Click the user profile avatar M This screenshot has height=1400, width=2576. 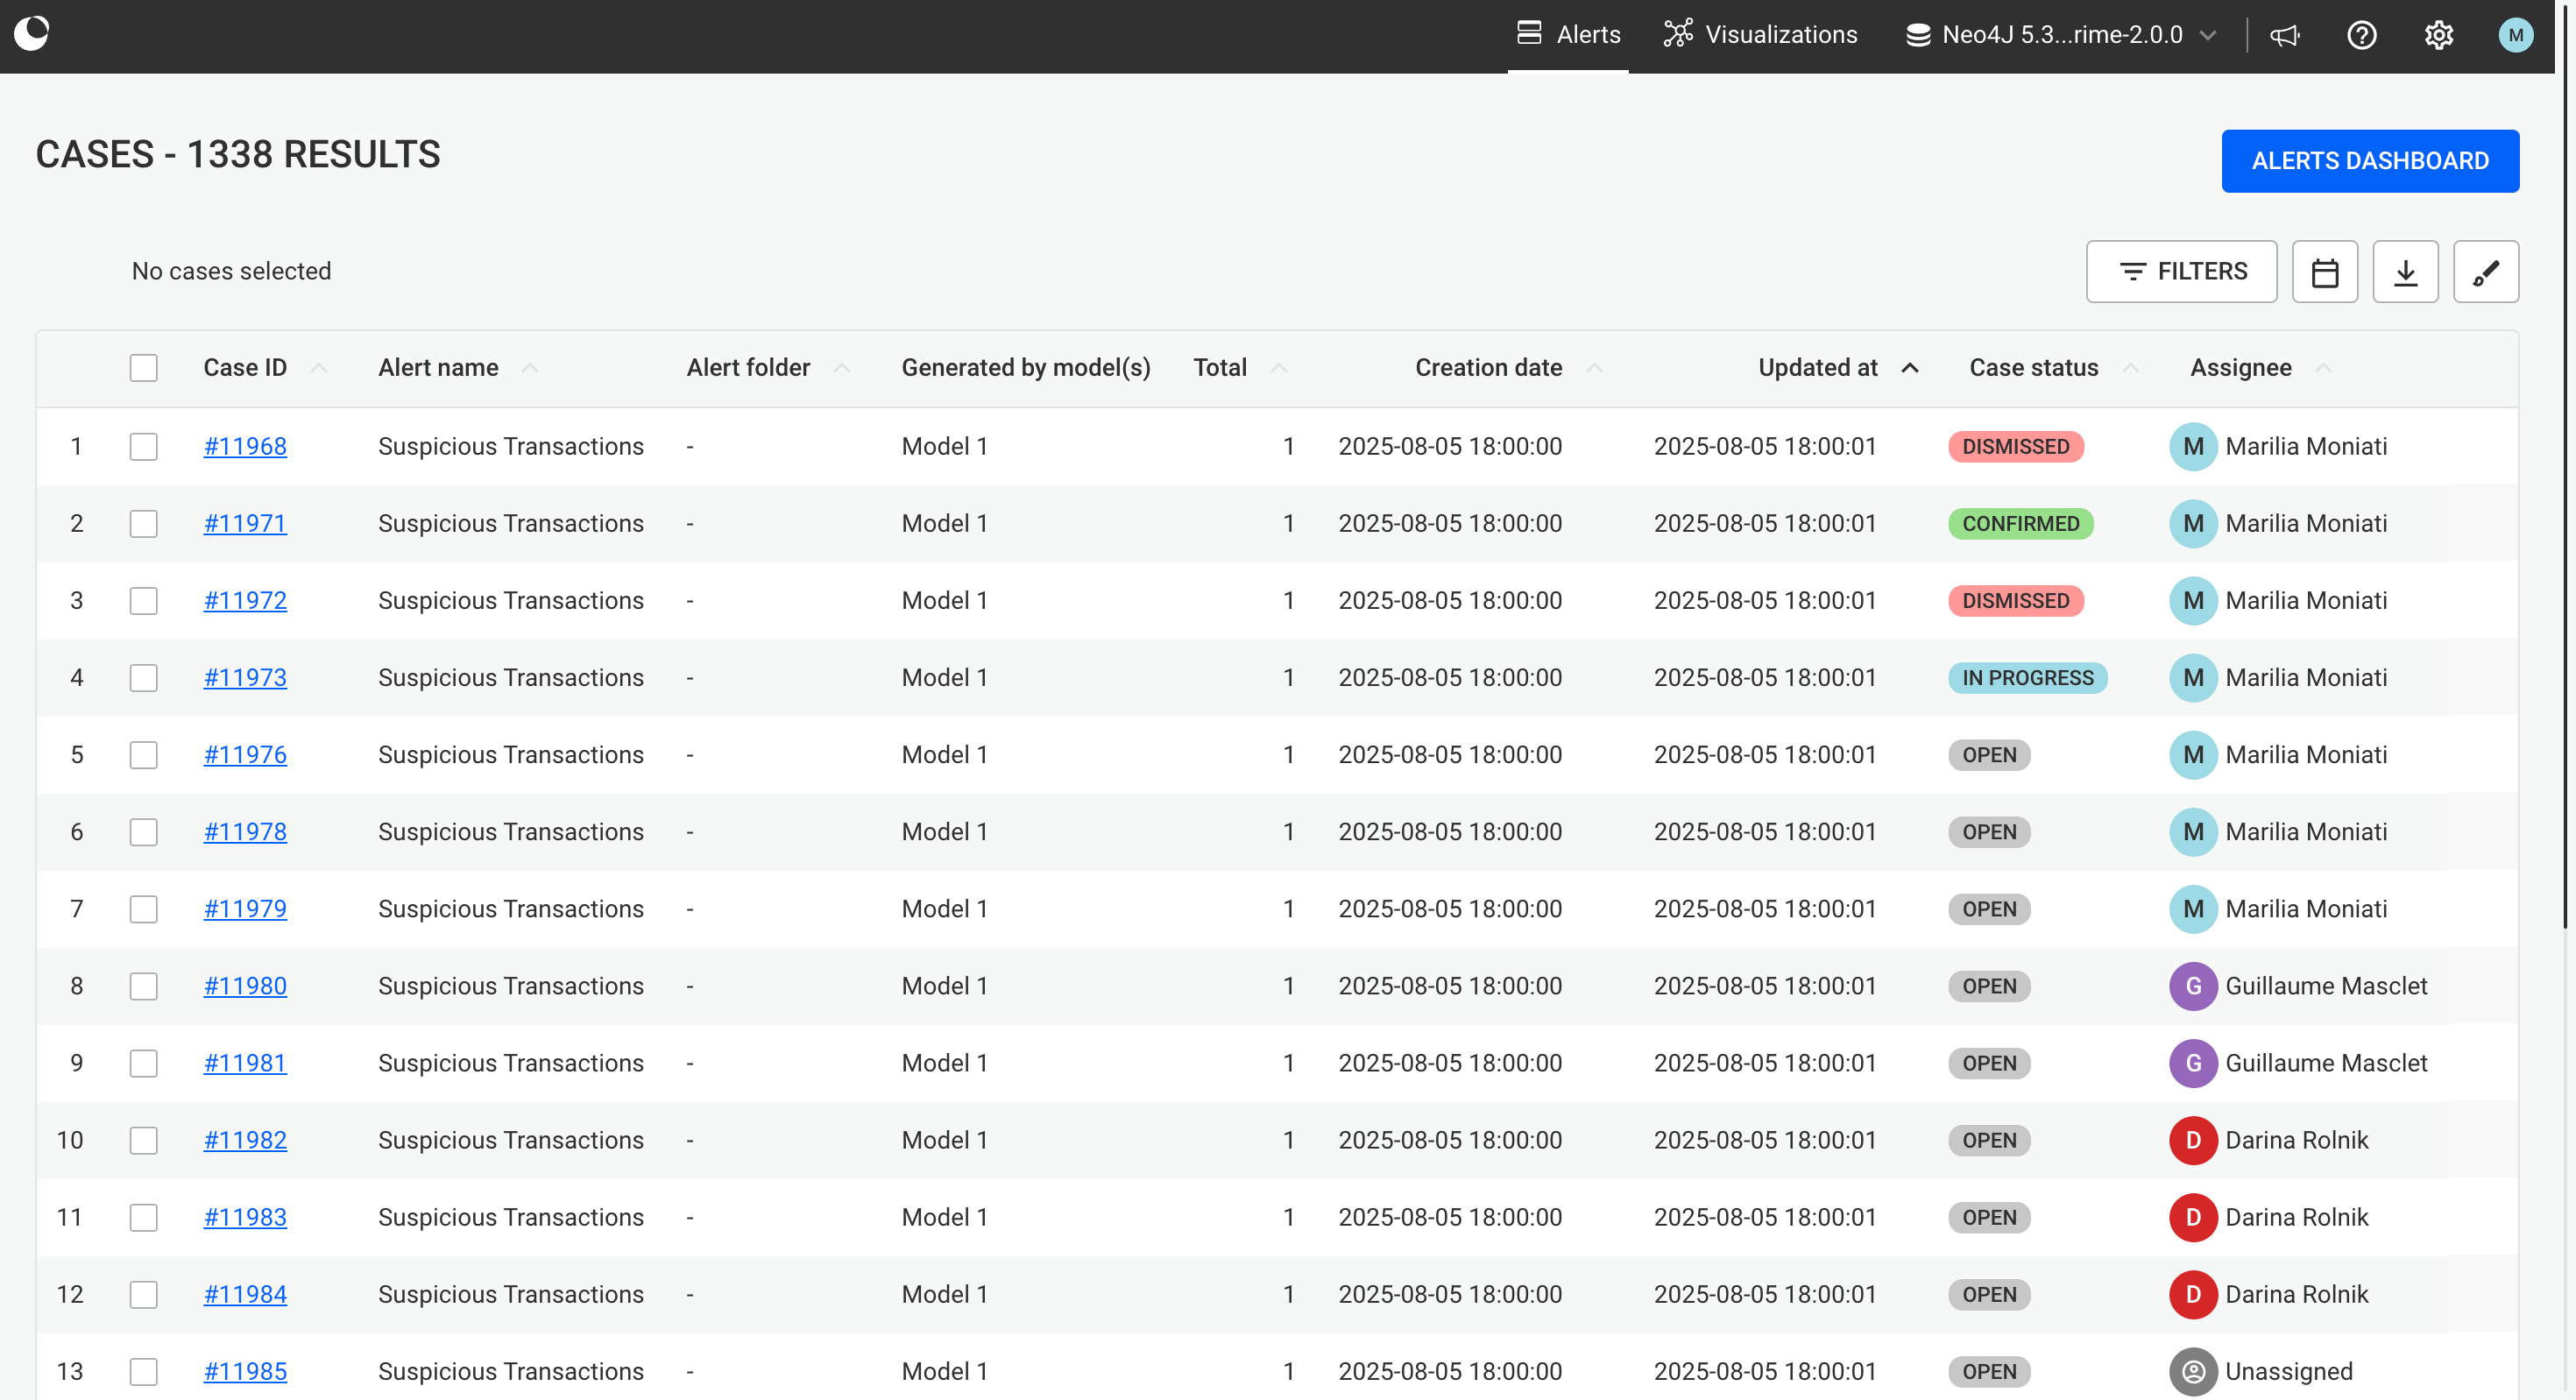click(2515, 36)
